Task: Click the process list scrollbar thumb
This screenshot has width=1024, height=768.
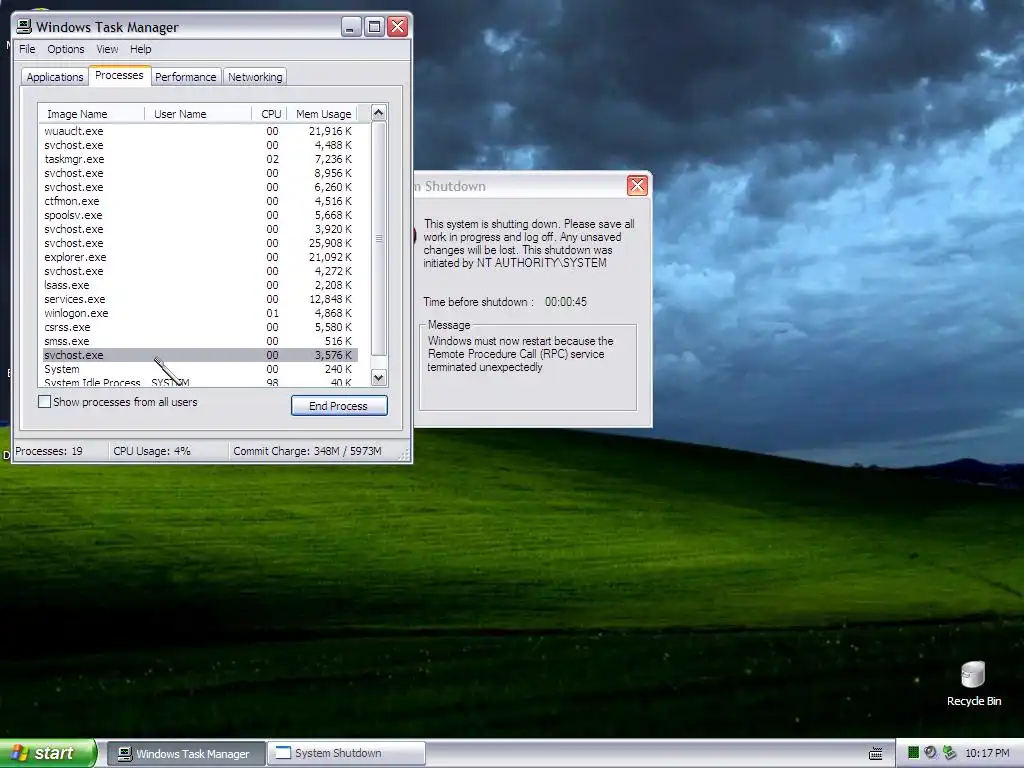Action: [379, 238]
